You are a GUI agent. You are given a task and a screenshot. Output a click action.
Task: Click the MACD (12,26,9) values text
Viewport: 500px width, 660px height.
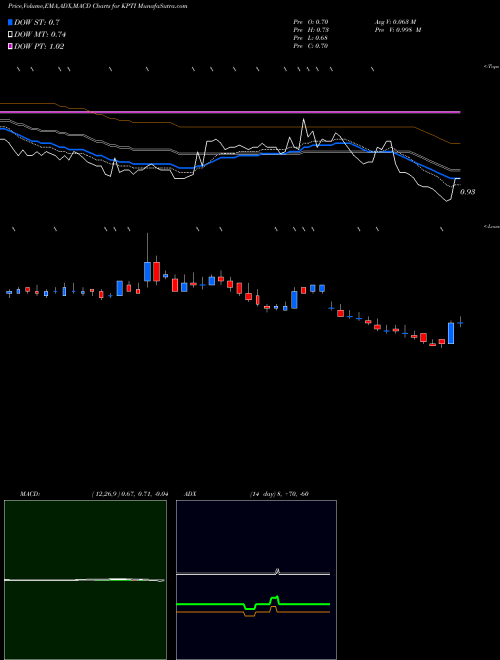click(x=129, y=494)
